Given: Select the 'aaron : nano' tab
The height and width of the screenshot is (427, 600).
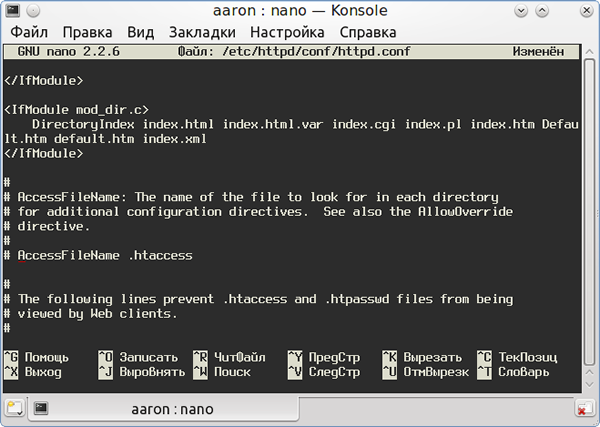Looking at the screenshot, I should click(x=163, y=409).
